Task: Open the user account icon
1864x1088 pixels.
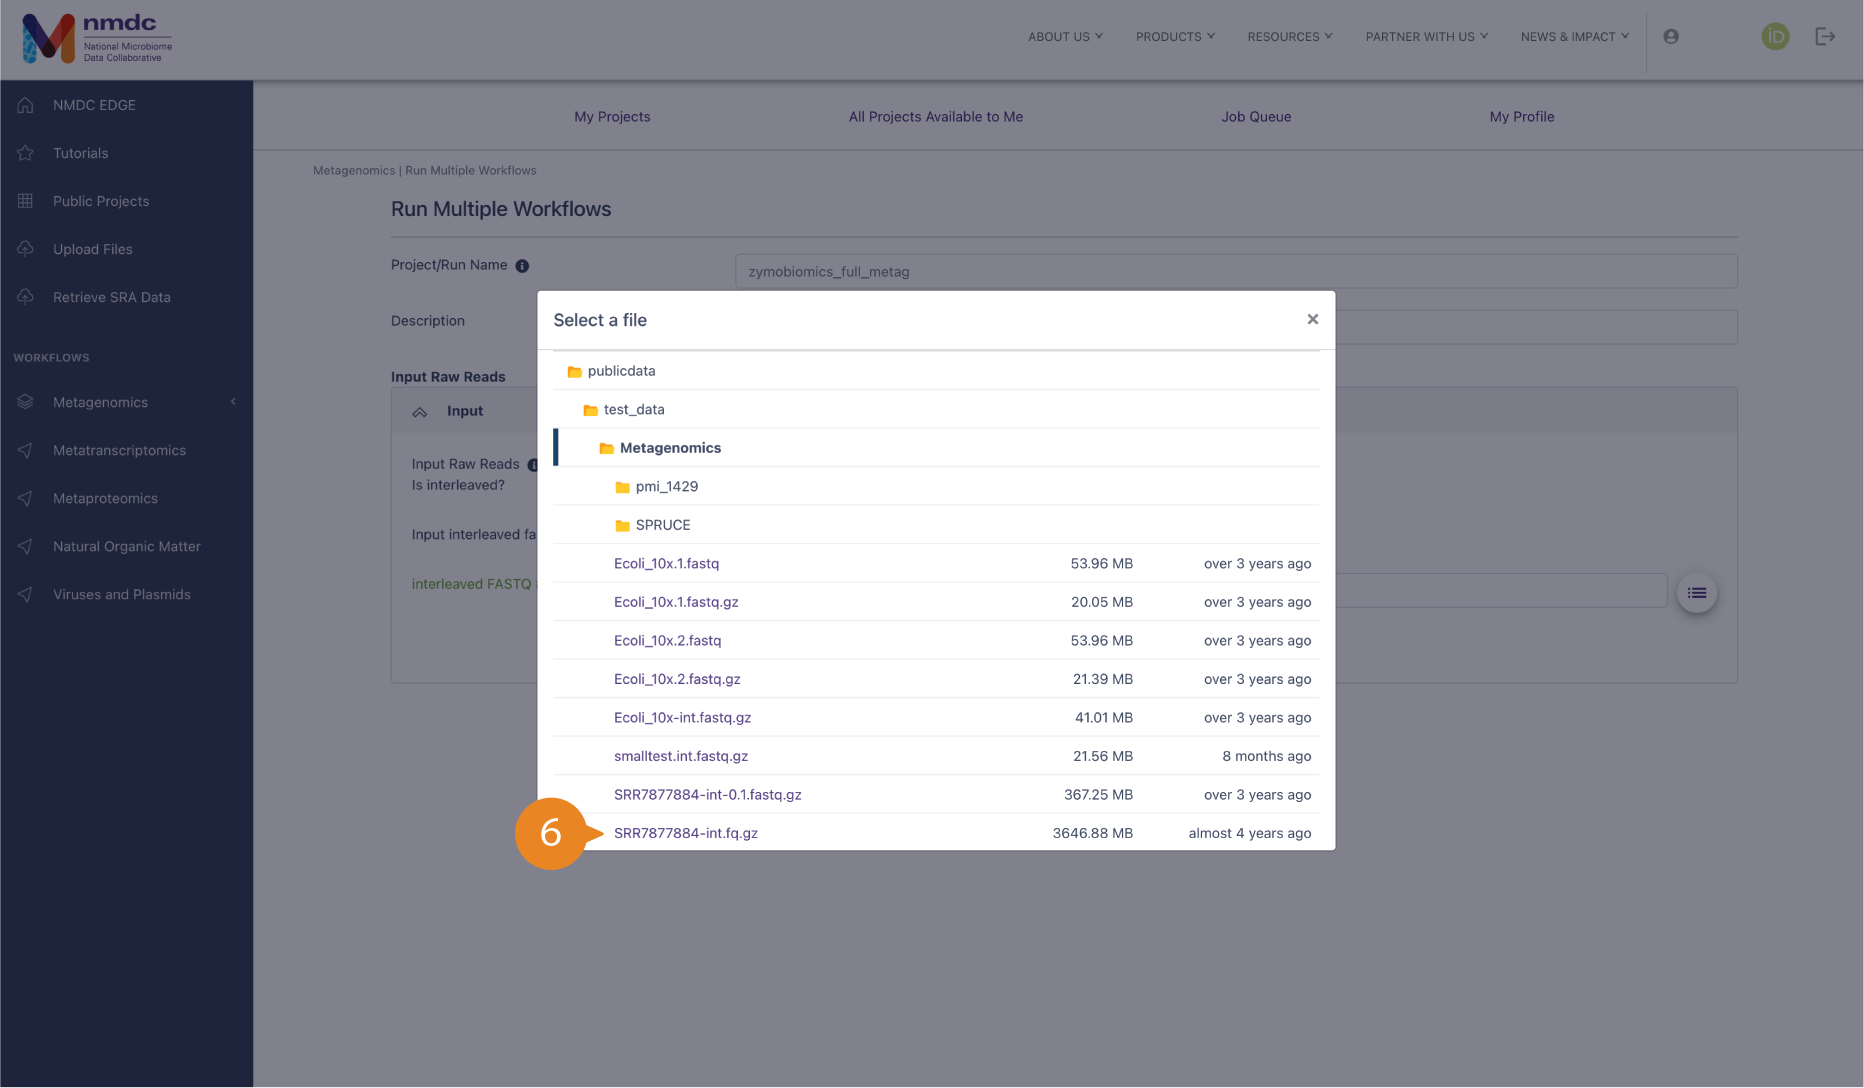Action: [1671, 37]
